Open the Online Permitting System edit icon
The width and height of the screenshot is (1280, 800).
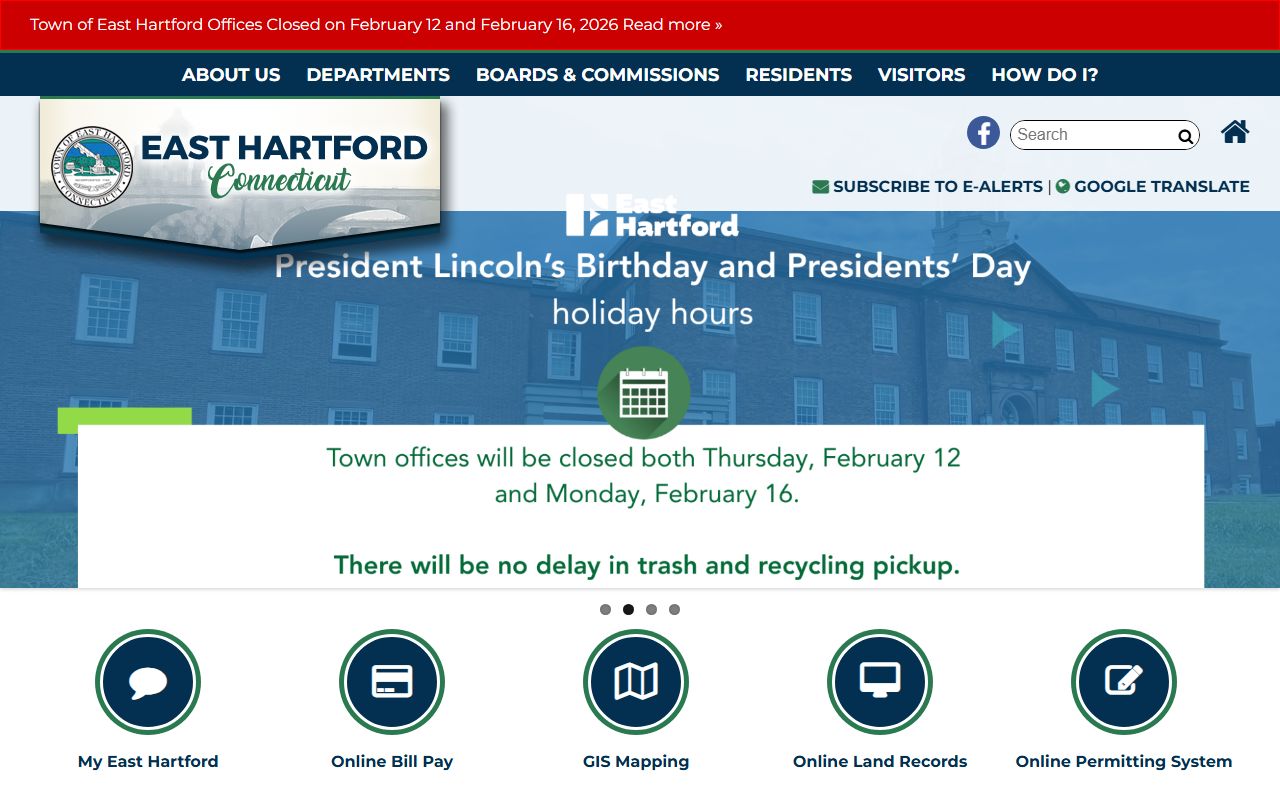1124,682
